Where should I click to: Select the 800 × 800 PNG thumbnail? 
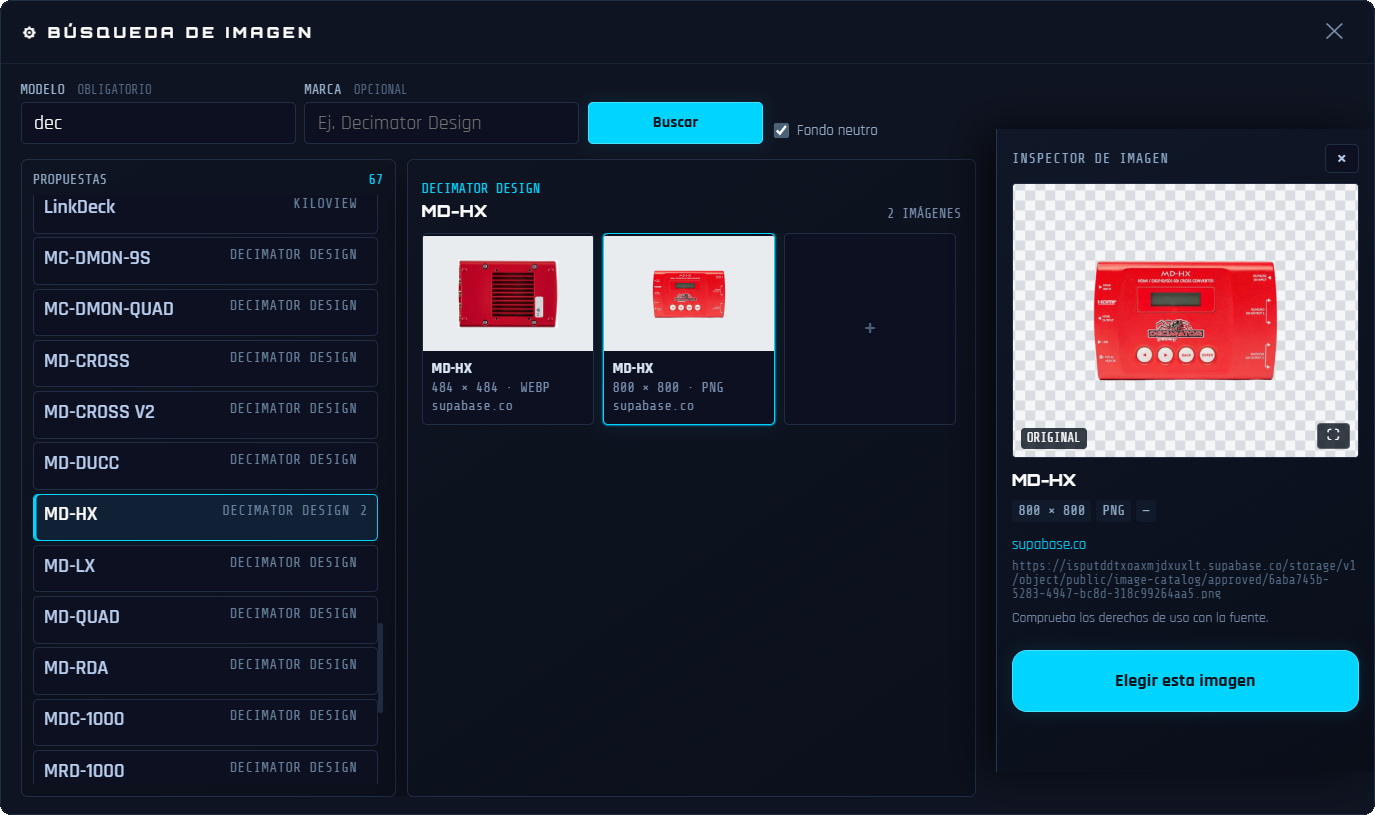689,329
